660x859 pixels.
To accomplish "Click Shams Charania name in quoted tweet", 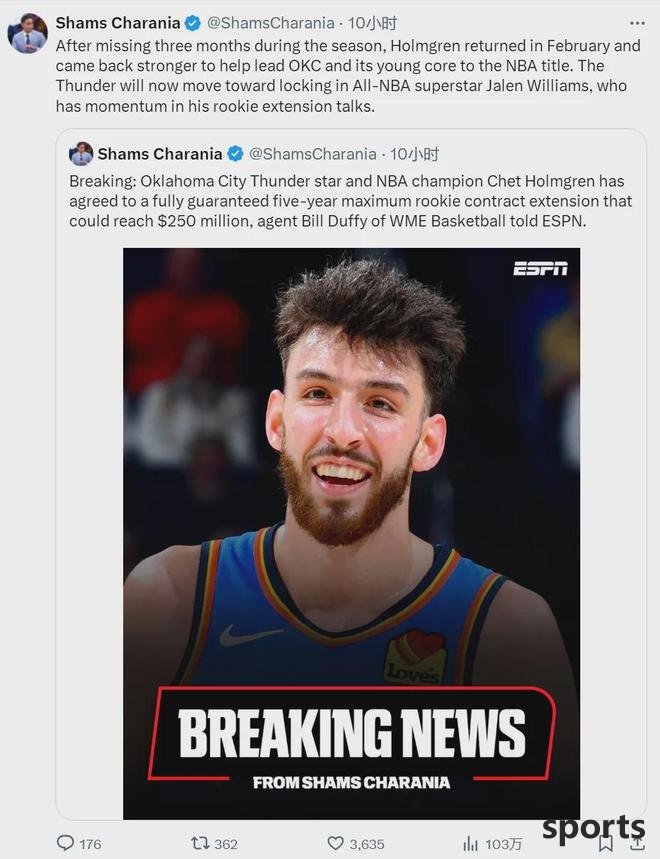I will pyautogui.click(x=160, y=154).
